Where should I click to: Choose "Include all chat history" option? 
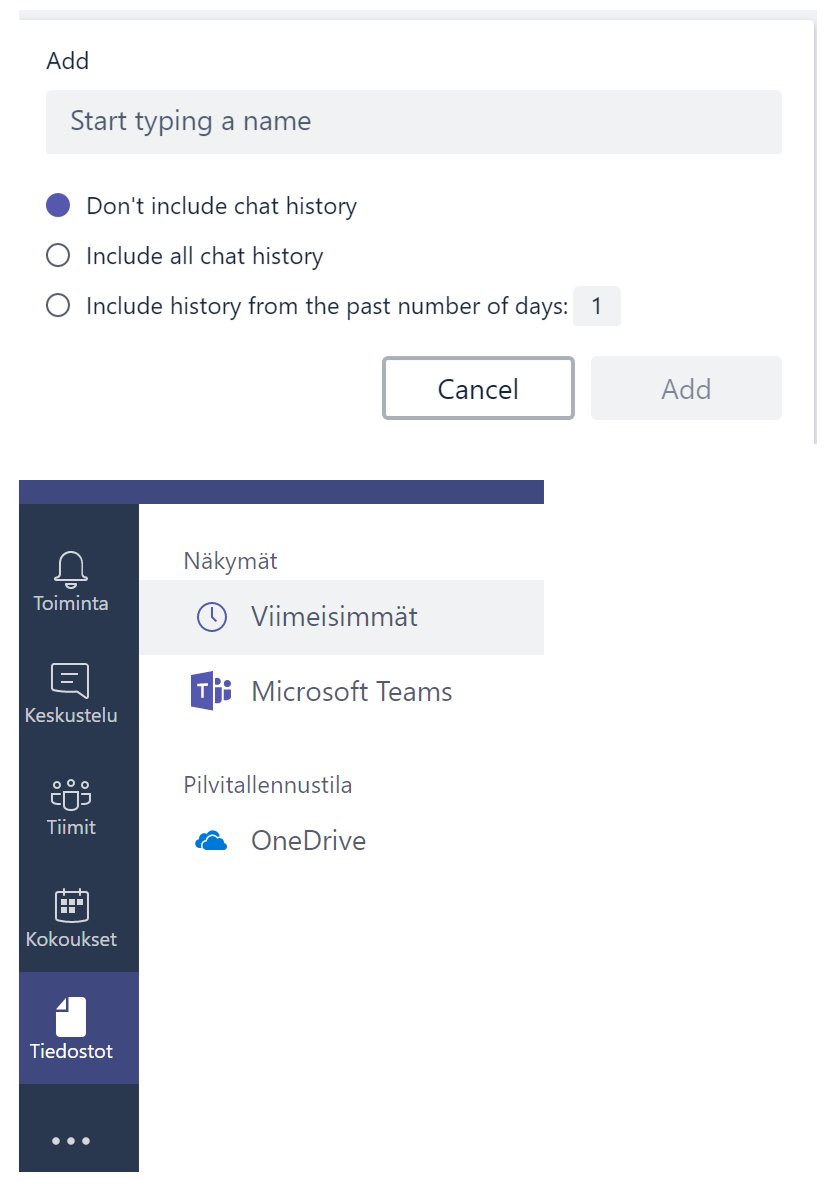pyautogui.click(x=58, y=256)
